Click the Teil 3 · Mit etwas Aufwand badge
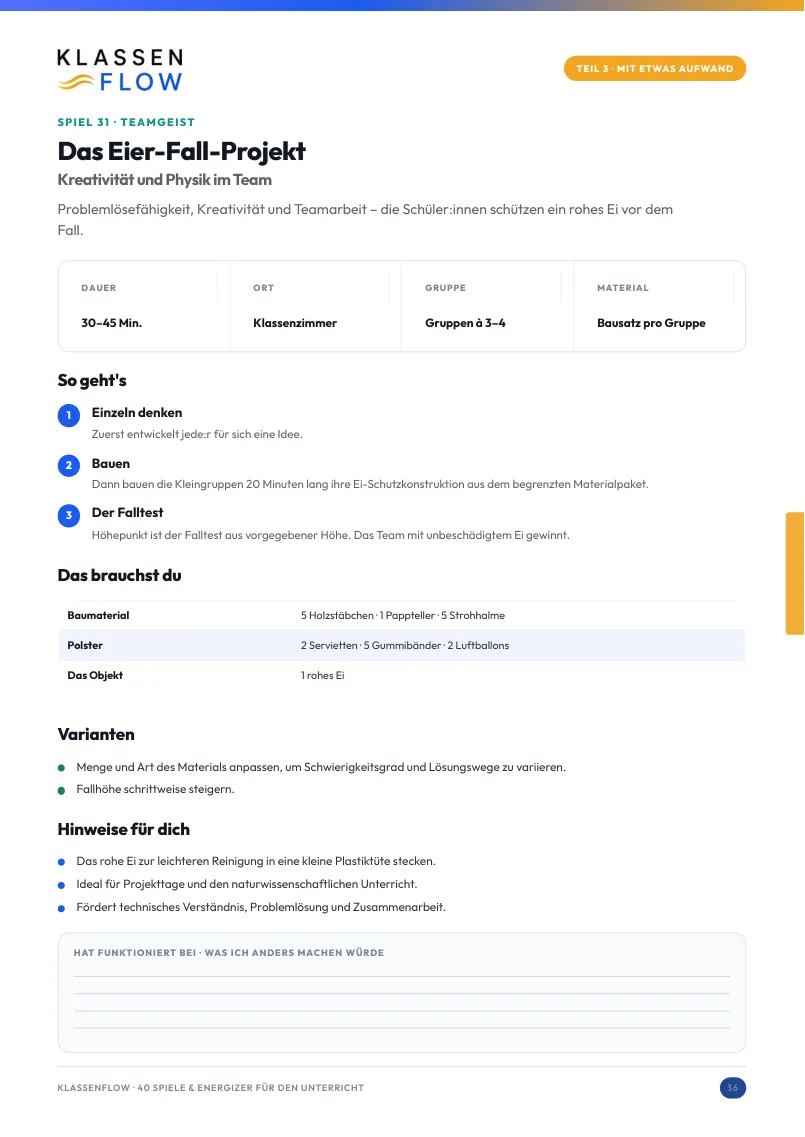This screenshot has width=805, height=1137. pos(655,68)
